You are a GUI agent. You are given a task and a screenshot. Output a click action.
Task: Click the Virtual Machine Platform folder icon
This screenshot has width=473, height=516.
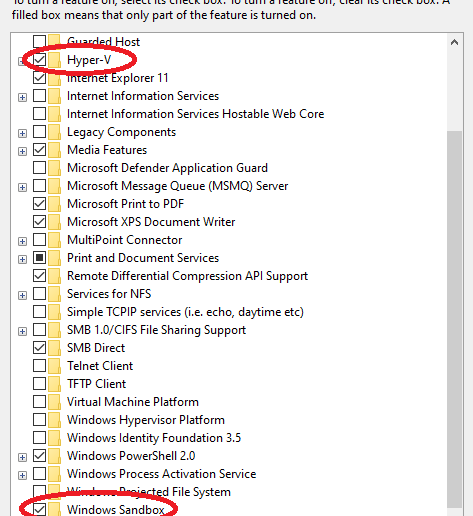click(x=55, y=402)
